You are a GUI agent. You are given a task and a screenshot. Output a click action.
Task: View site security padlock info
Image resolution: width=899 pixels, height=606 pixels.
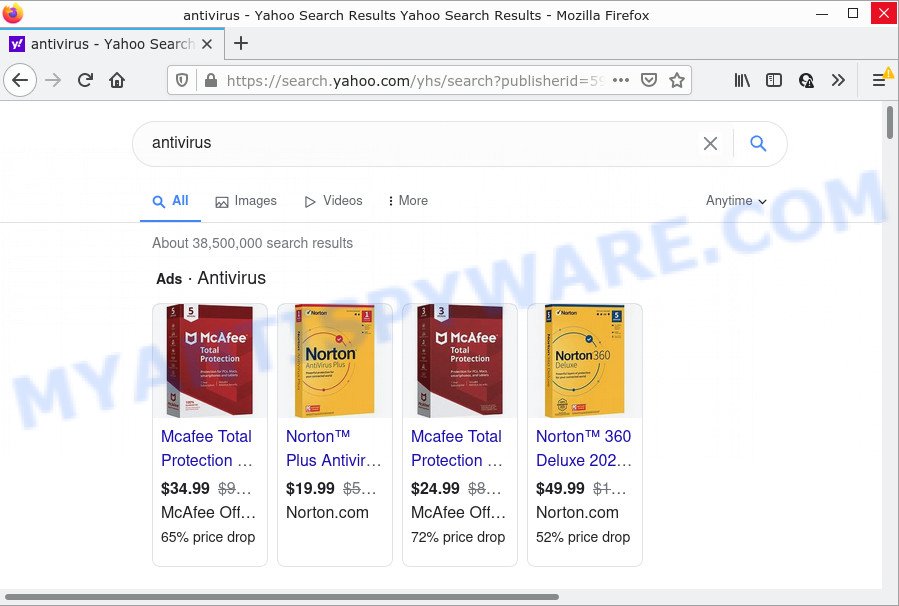point(211,80)
